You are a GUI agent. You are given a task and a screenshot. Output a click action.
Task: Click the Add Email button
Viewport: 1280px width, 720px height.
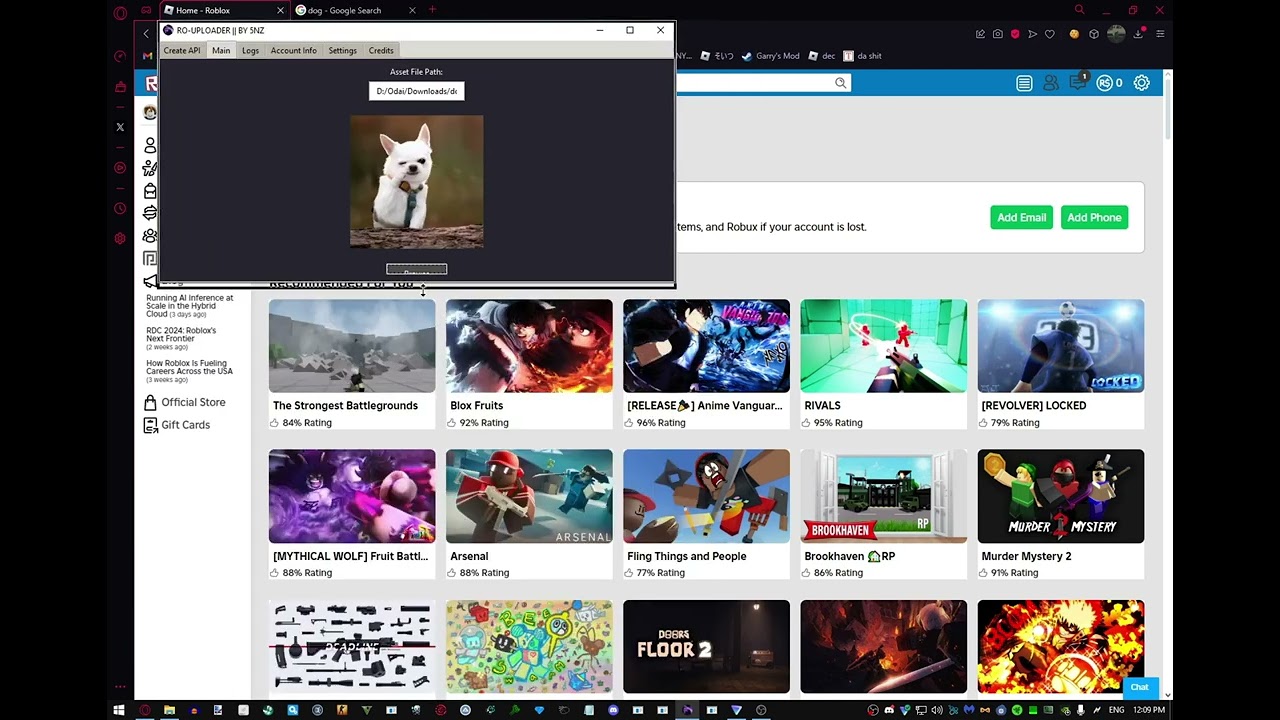[x=1021, y=217]
